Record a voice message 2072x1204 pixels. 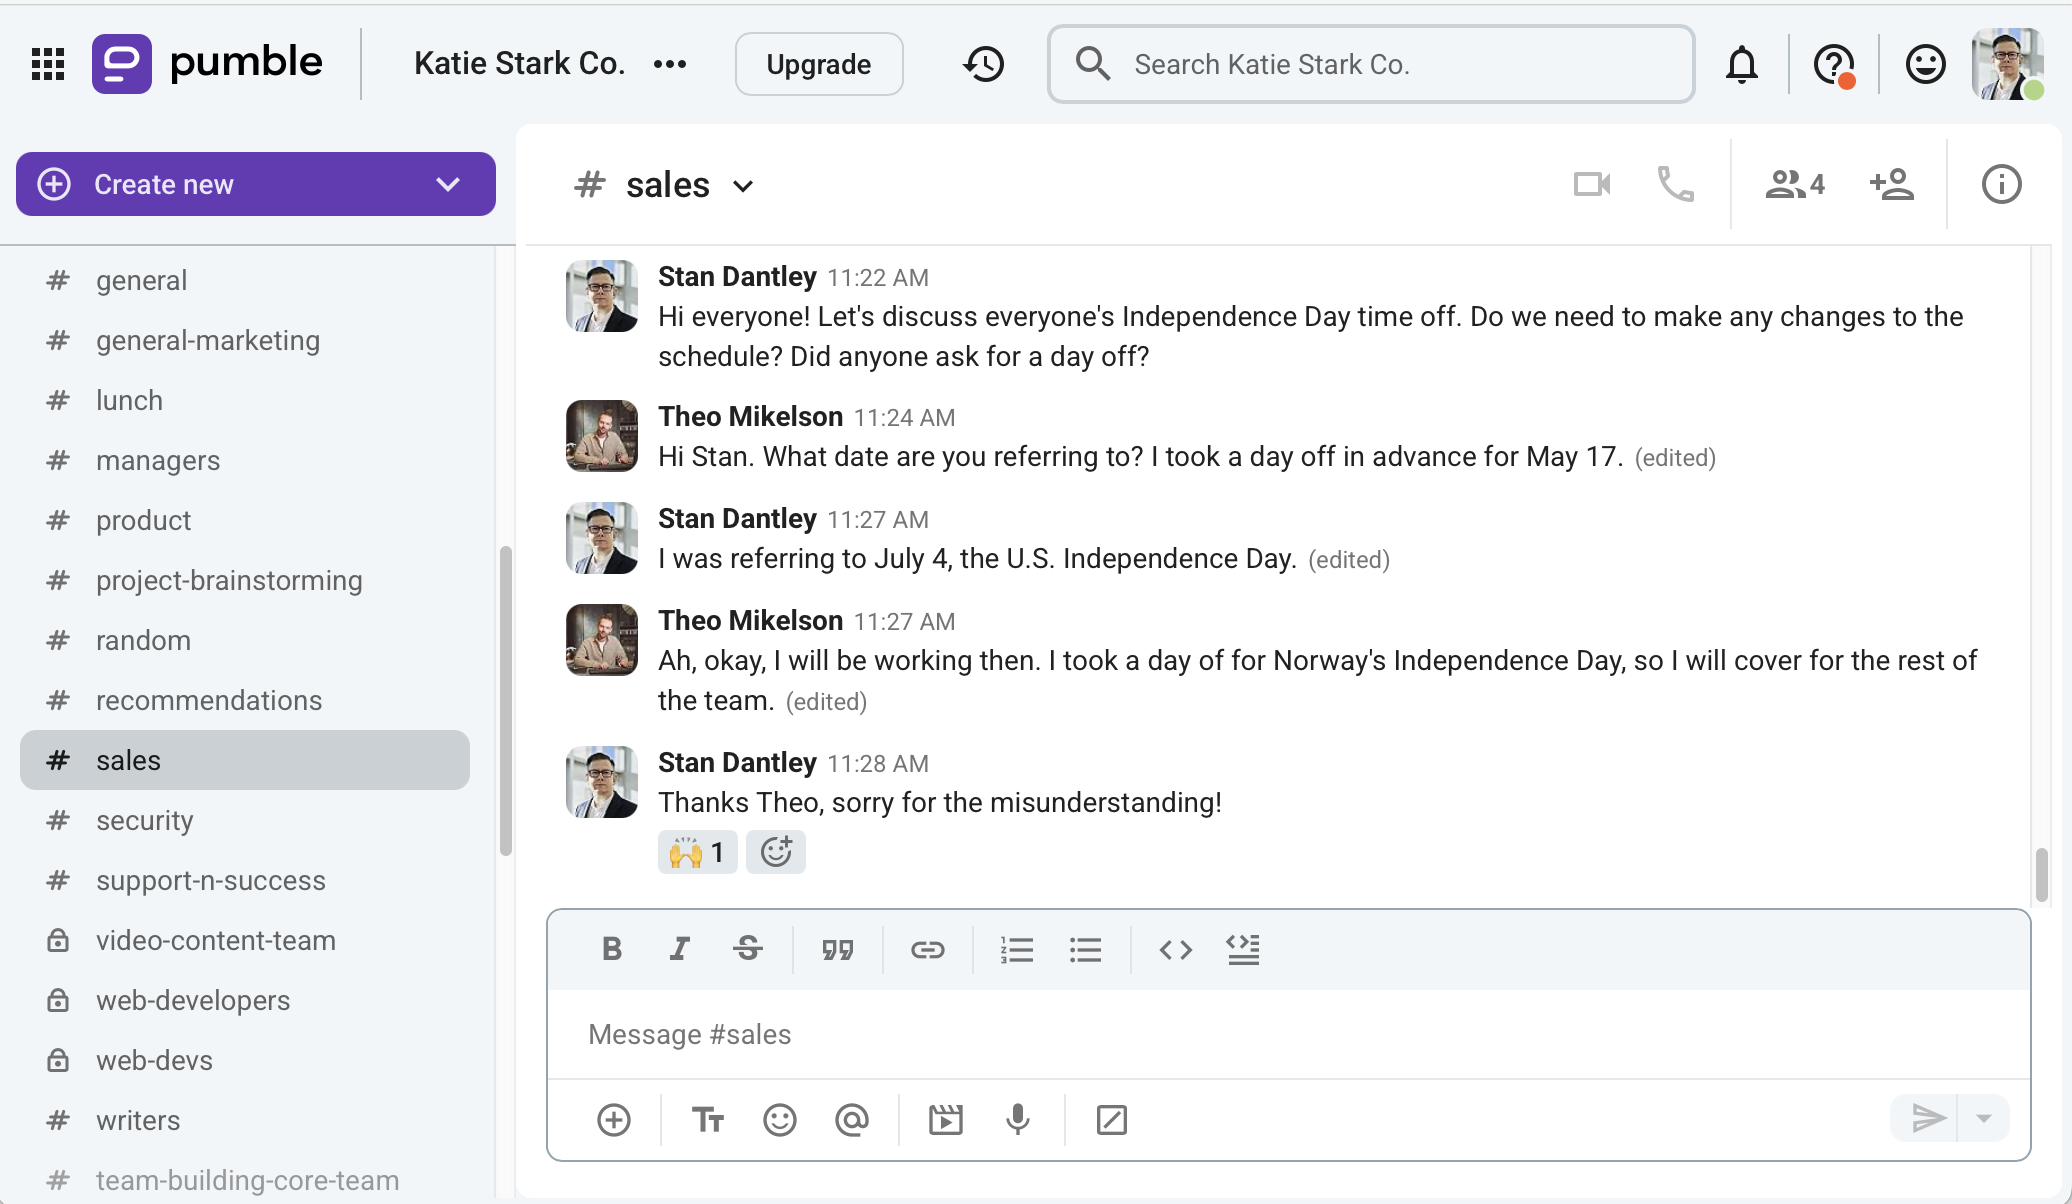coord(1017,1119)
